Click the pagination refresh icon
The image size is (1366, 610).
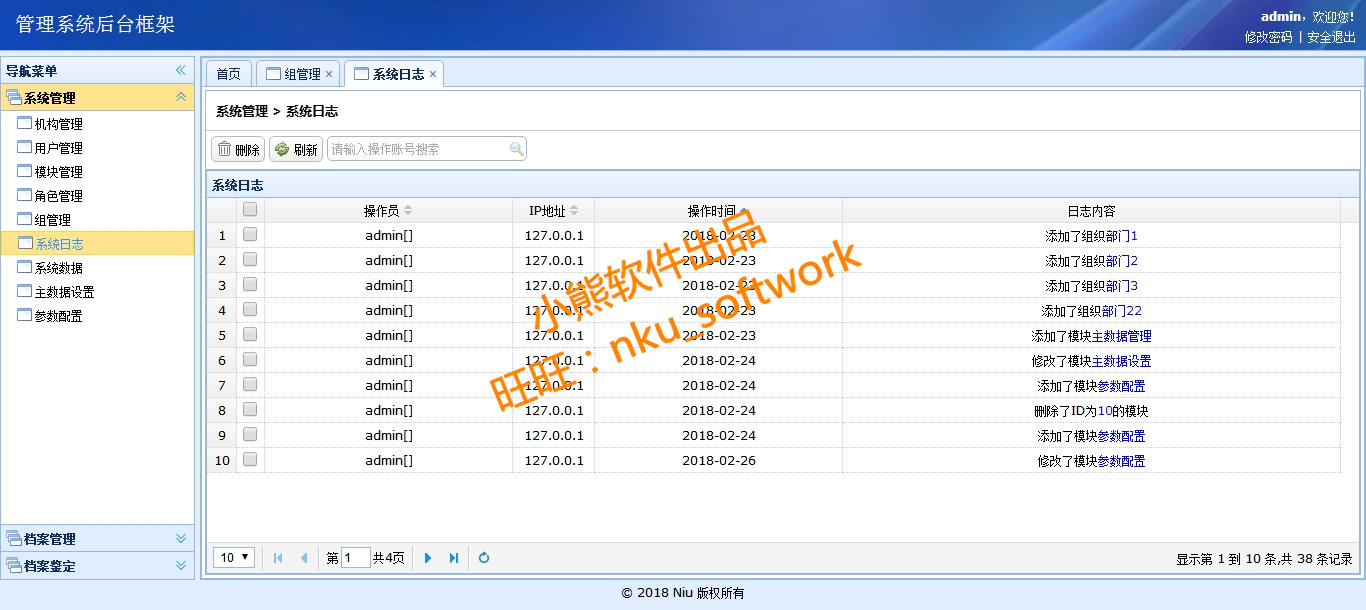coord(484,558)
